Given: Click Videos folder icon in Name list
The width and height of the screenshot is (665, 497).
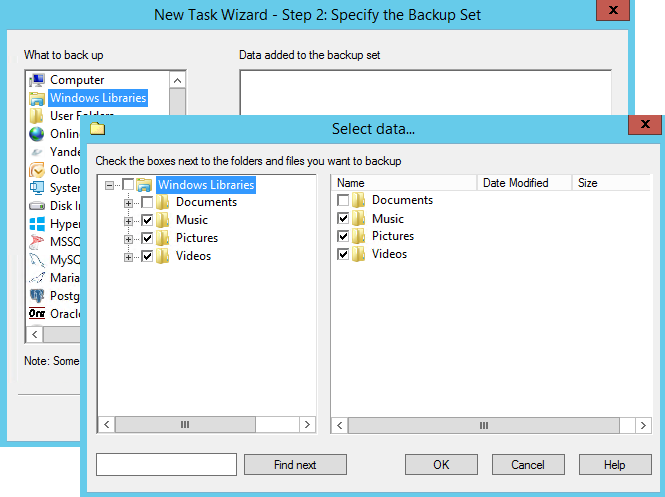Looking at the screenshot, I should point(359,254).
